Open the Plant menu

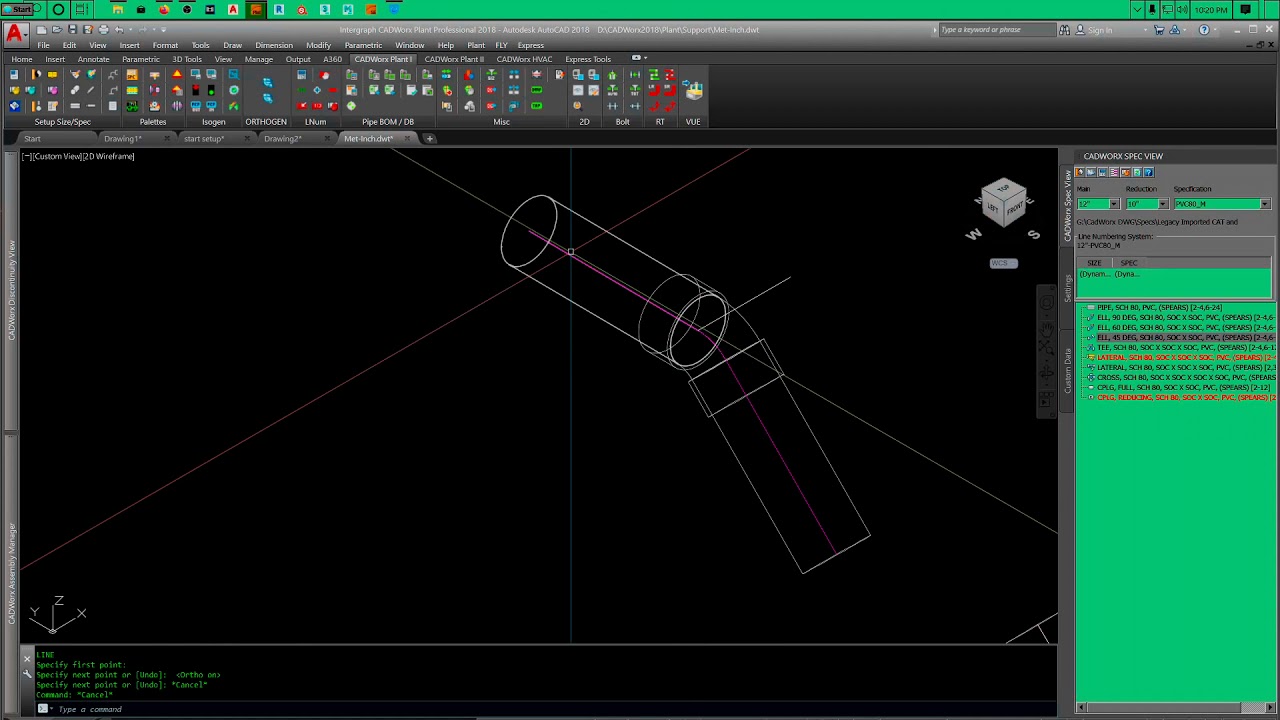(476, 45)
